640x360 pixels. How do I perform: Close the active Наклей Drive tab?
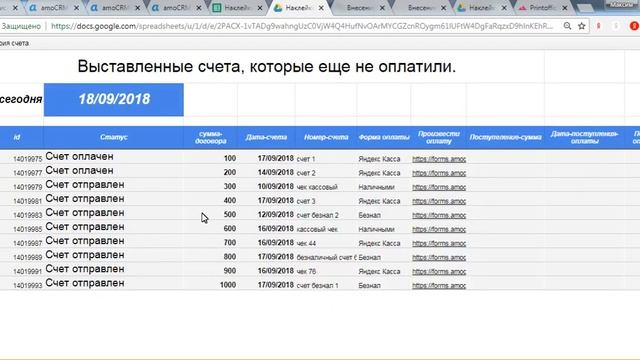321,8
